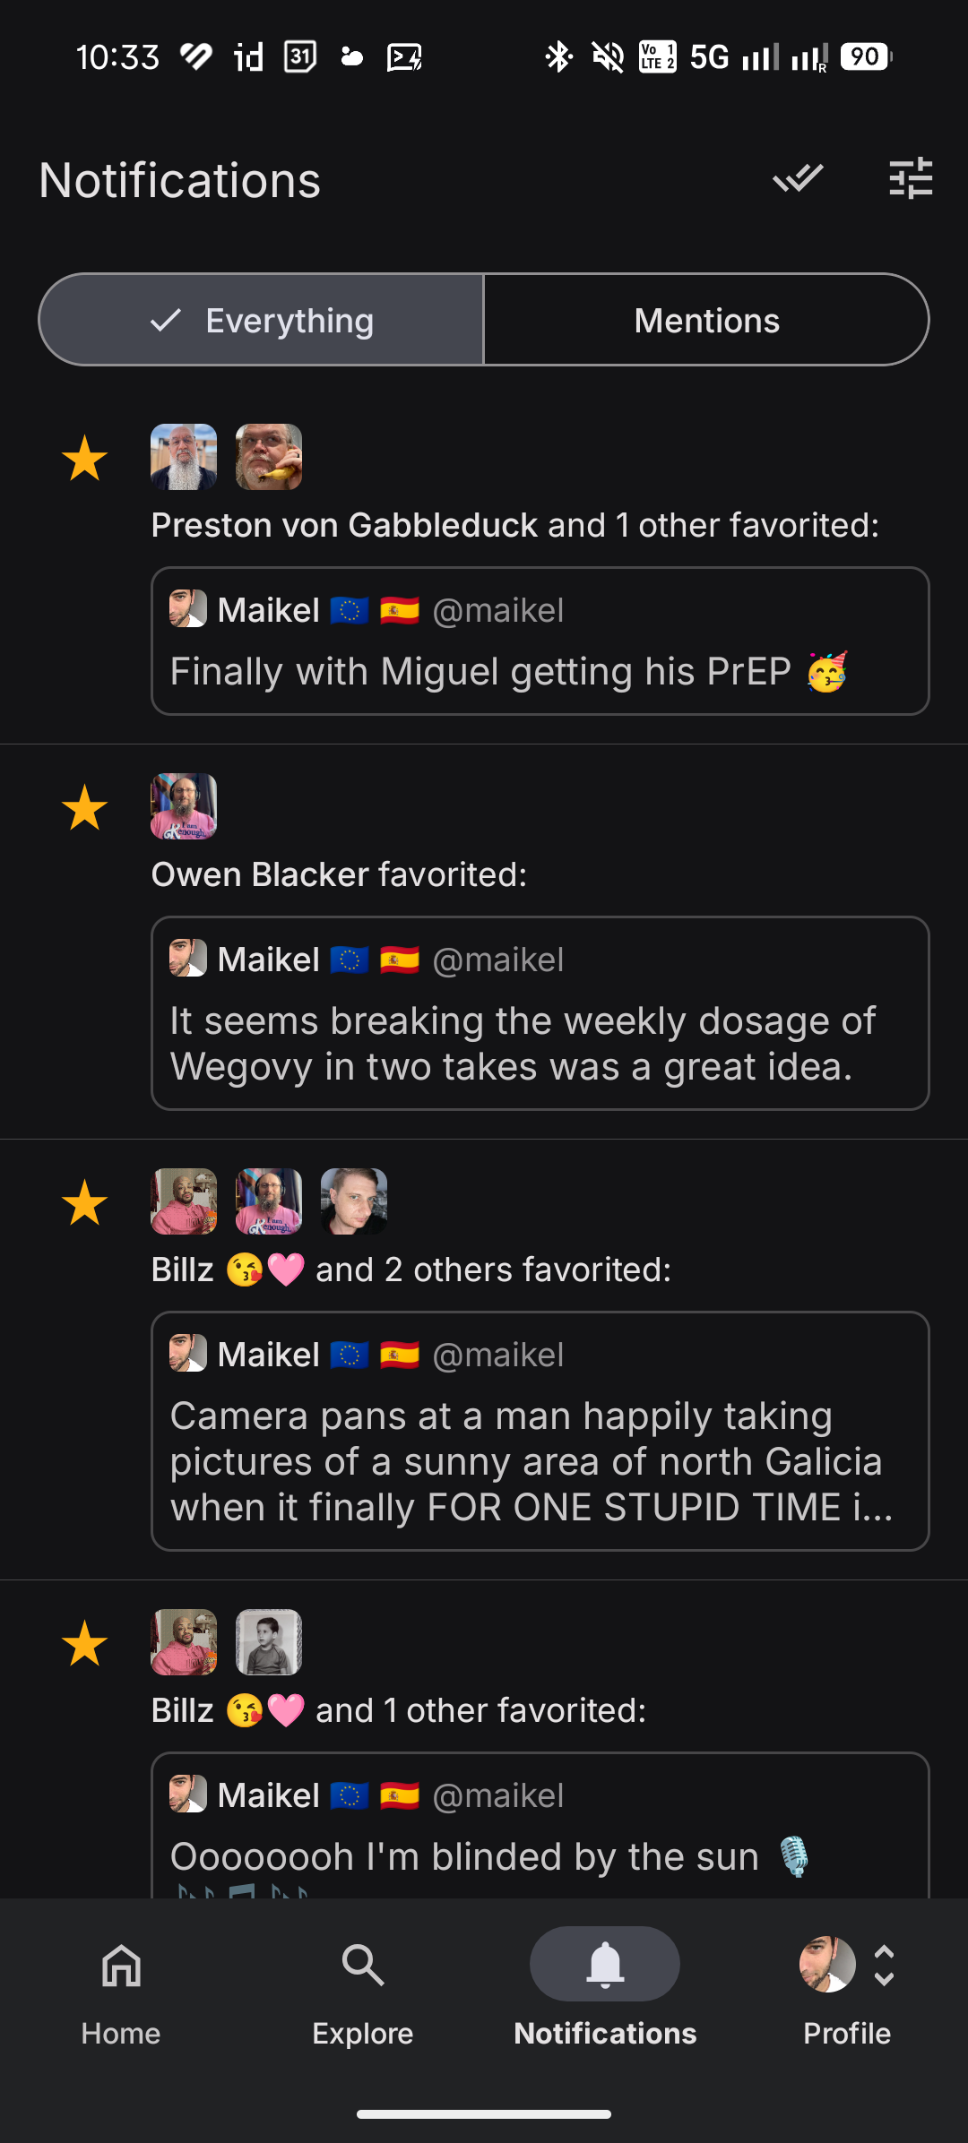Open Preston von Gabbleduck's avatar
Image resolution: width=968 pixels, height=2143 pixels.
click(184, 457)
